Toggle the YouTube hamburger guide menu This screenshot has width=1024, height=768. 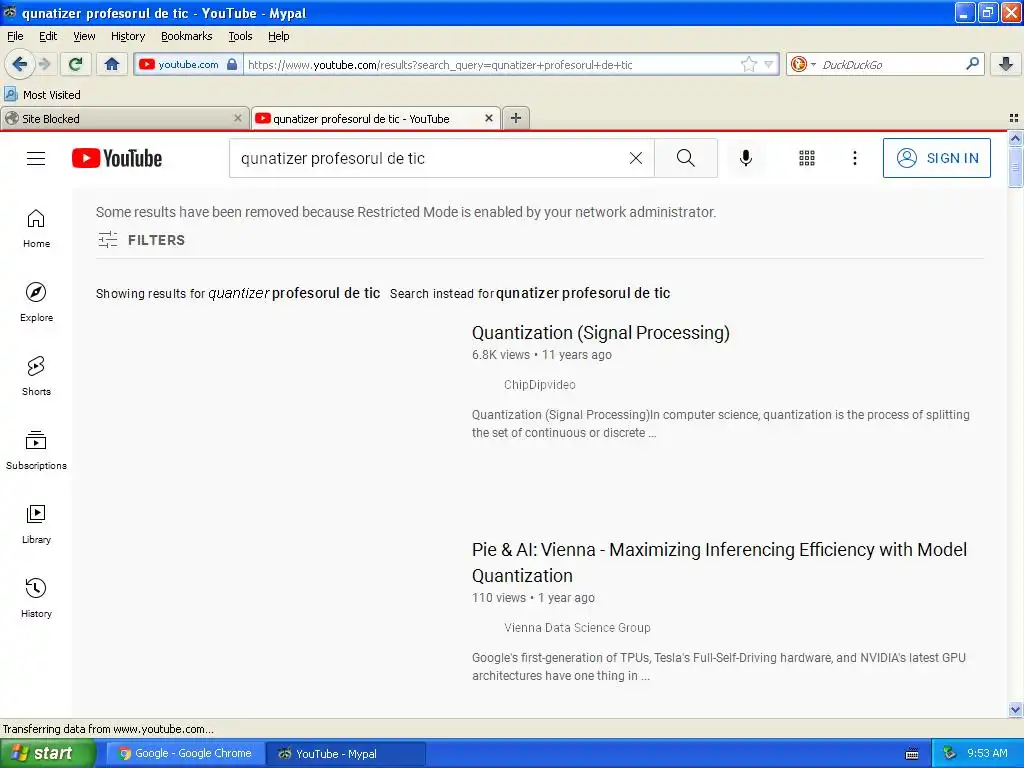[x=36, y=158]
